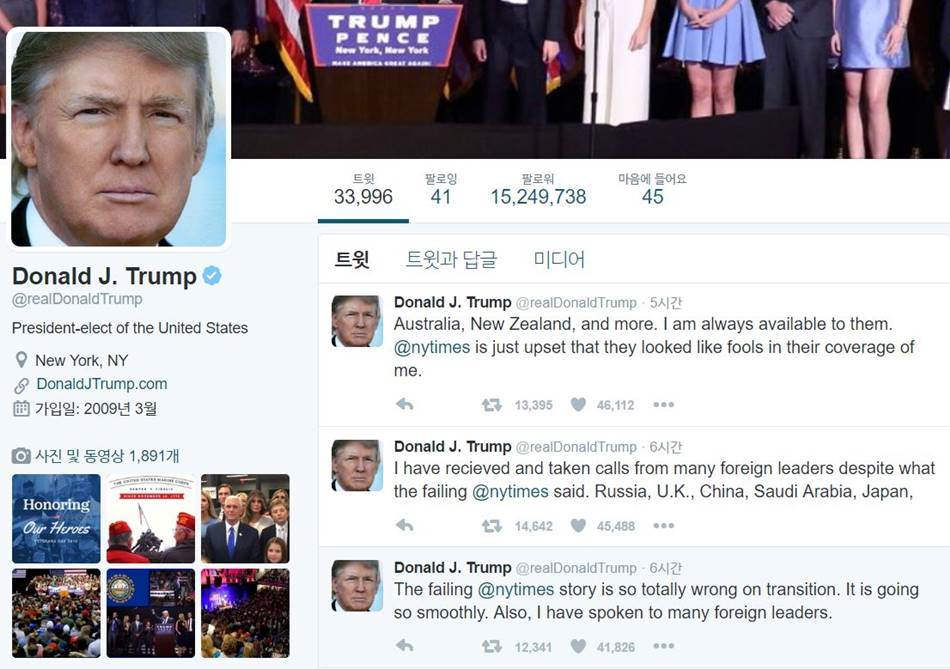Reply to the foreign leaders calls tweet

405,525
